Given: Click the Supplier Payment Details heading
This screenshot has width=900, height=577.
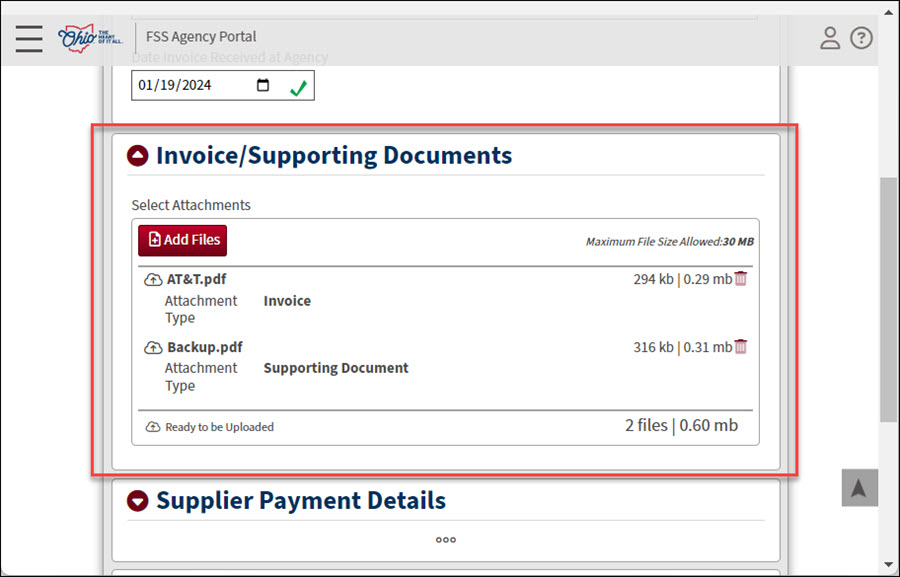Looking at the screenshot, I should click(x=301, y=501).
